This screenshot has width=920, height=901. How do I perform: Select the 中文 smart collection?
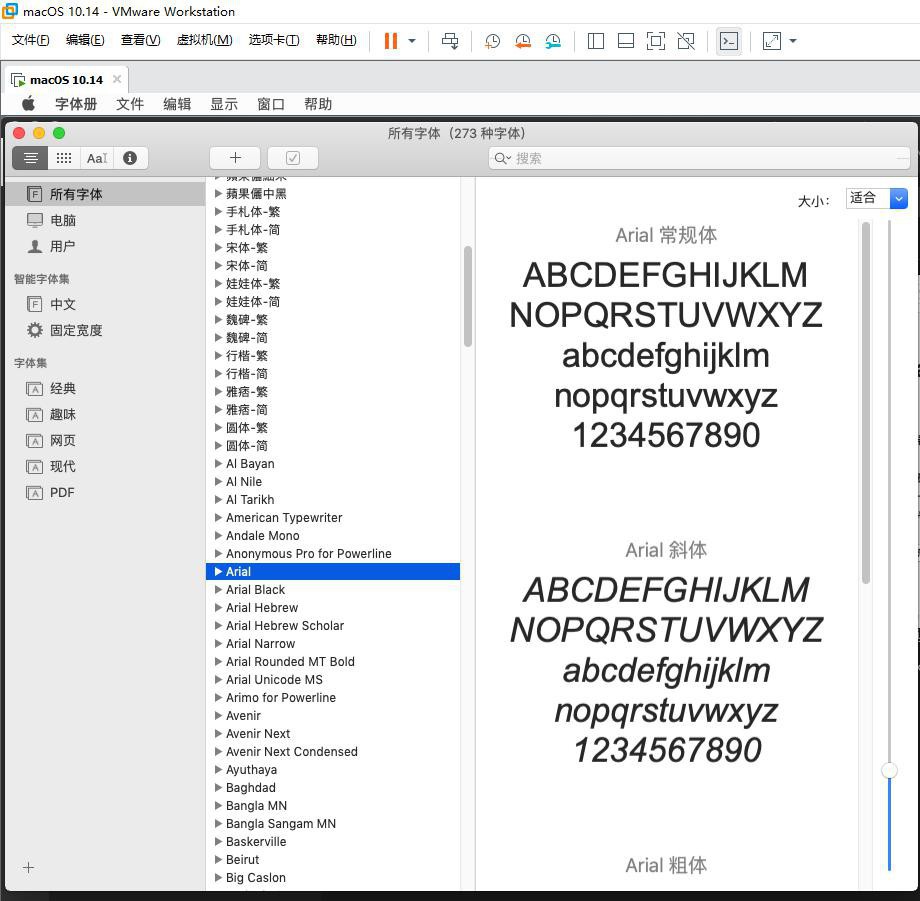[x=105, y=304]
